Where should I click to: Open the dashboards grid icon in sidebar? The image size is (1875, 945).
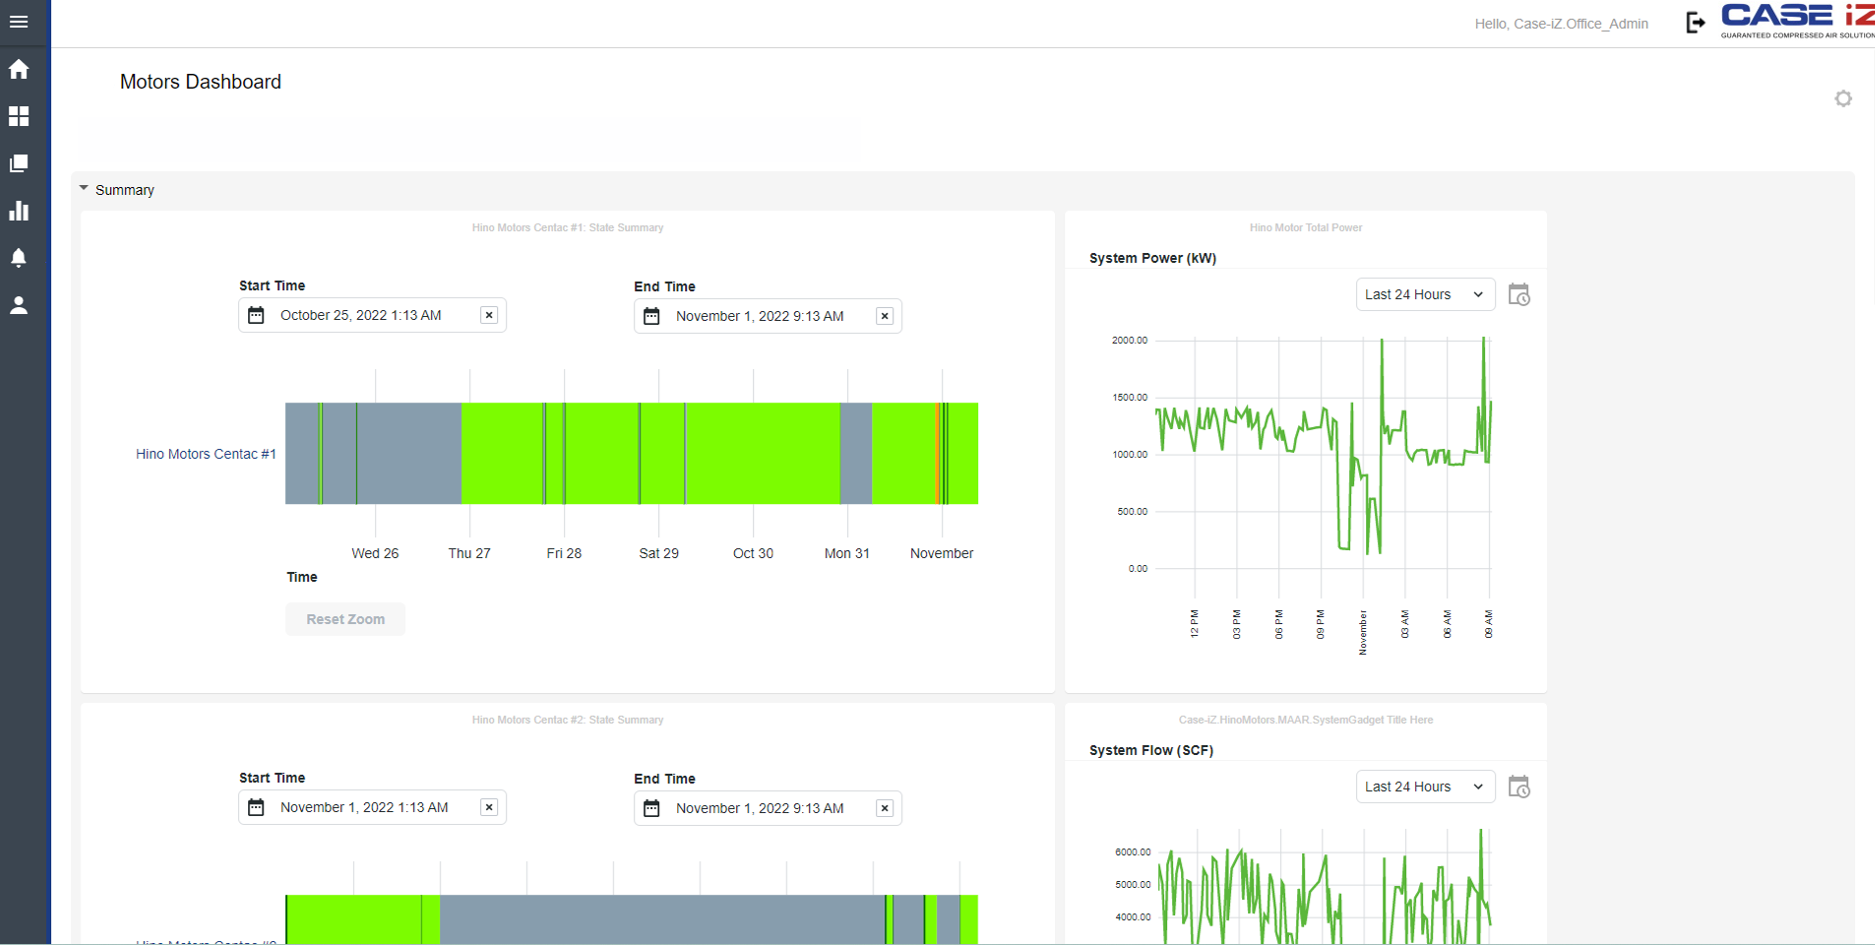tap(18, 116)
